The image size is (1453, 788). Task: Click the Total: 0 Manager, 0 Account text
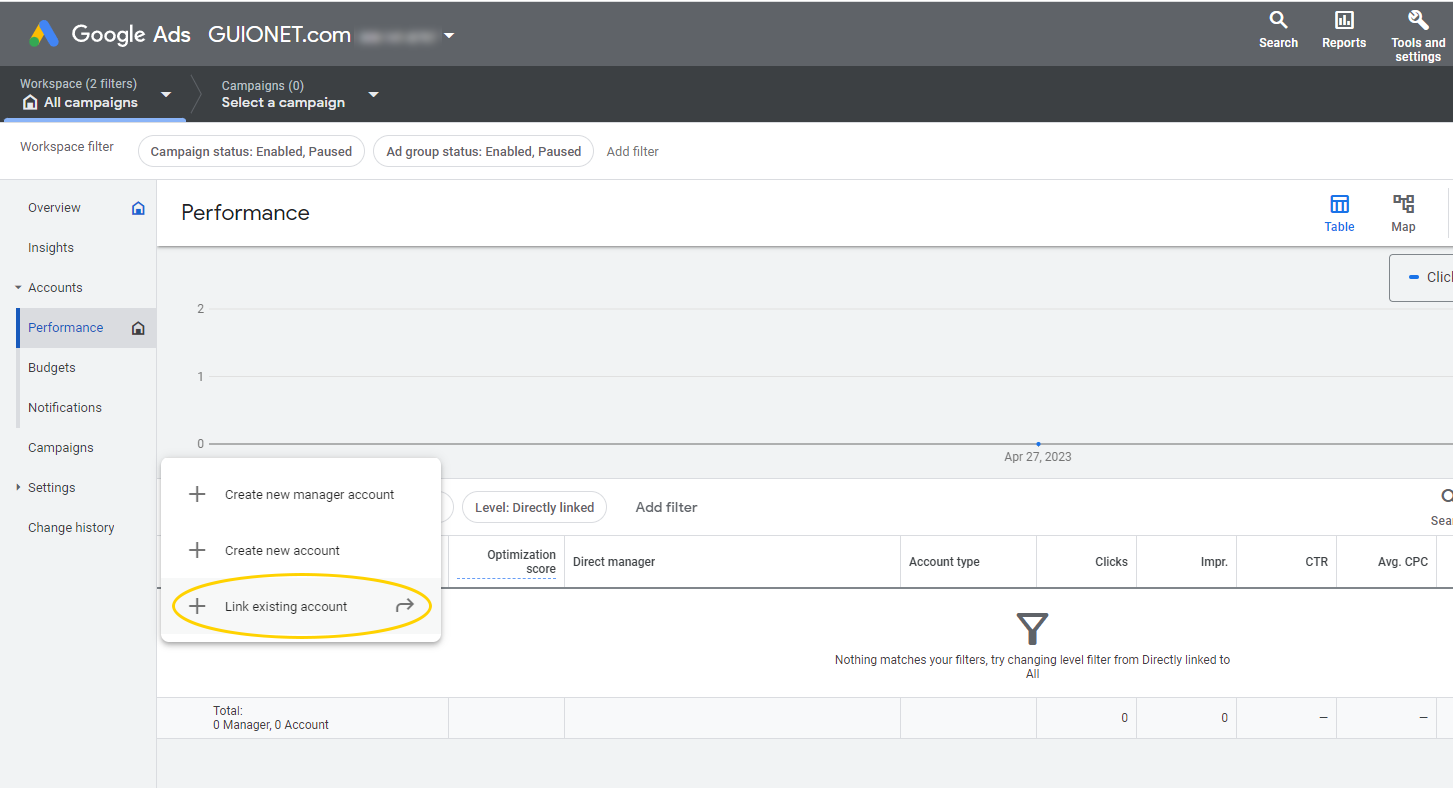coord(271,718)
